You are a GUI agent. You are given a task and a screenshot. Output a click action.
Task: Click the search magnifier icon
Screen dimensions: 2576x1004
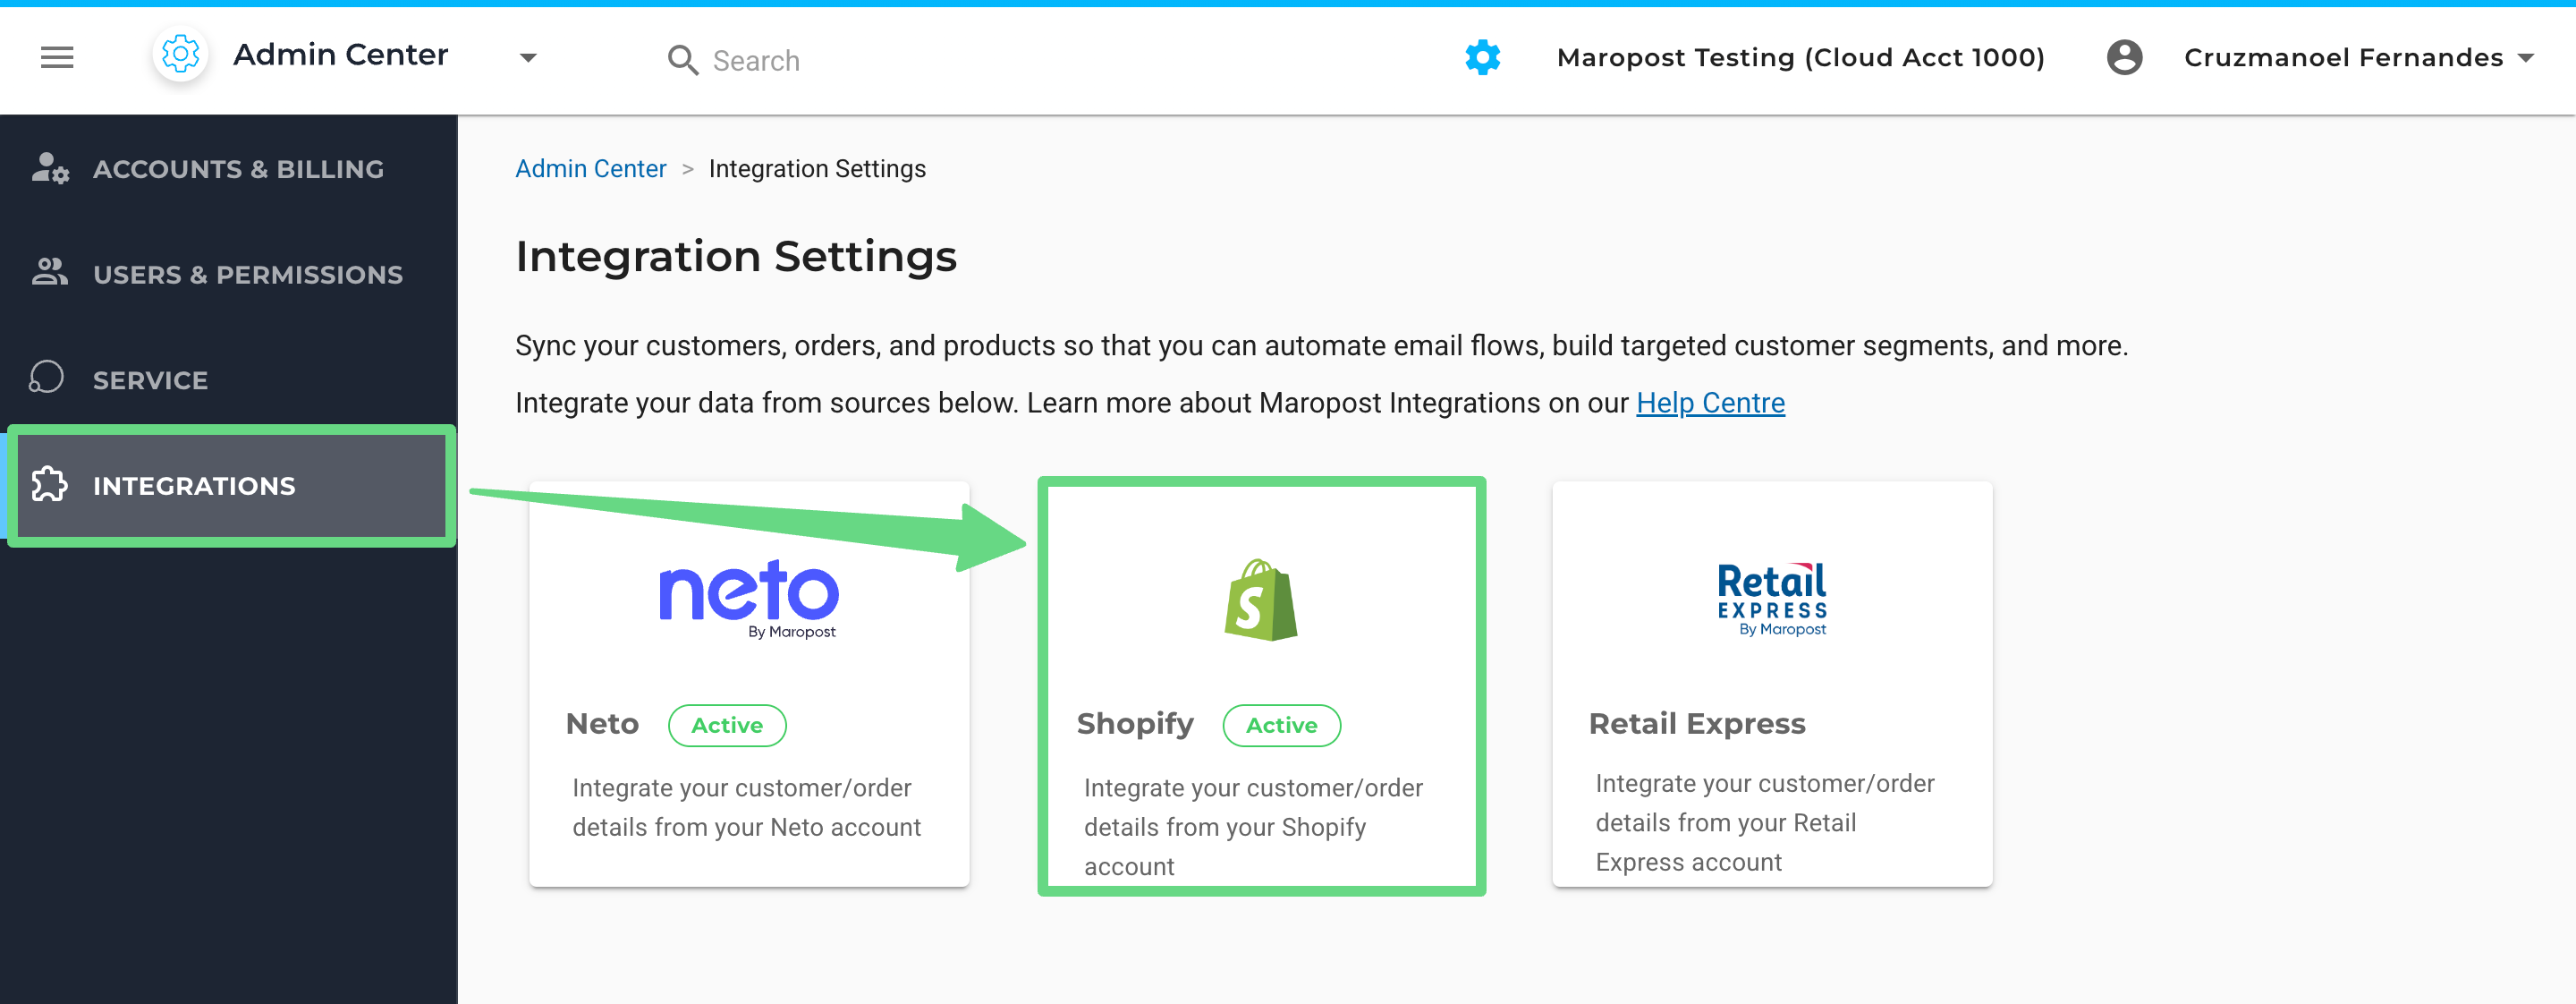(682, 60)
